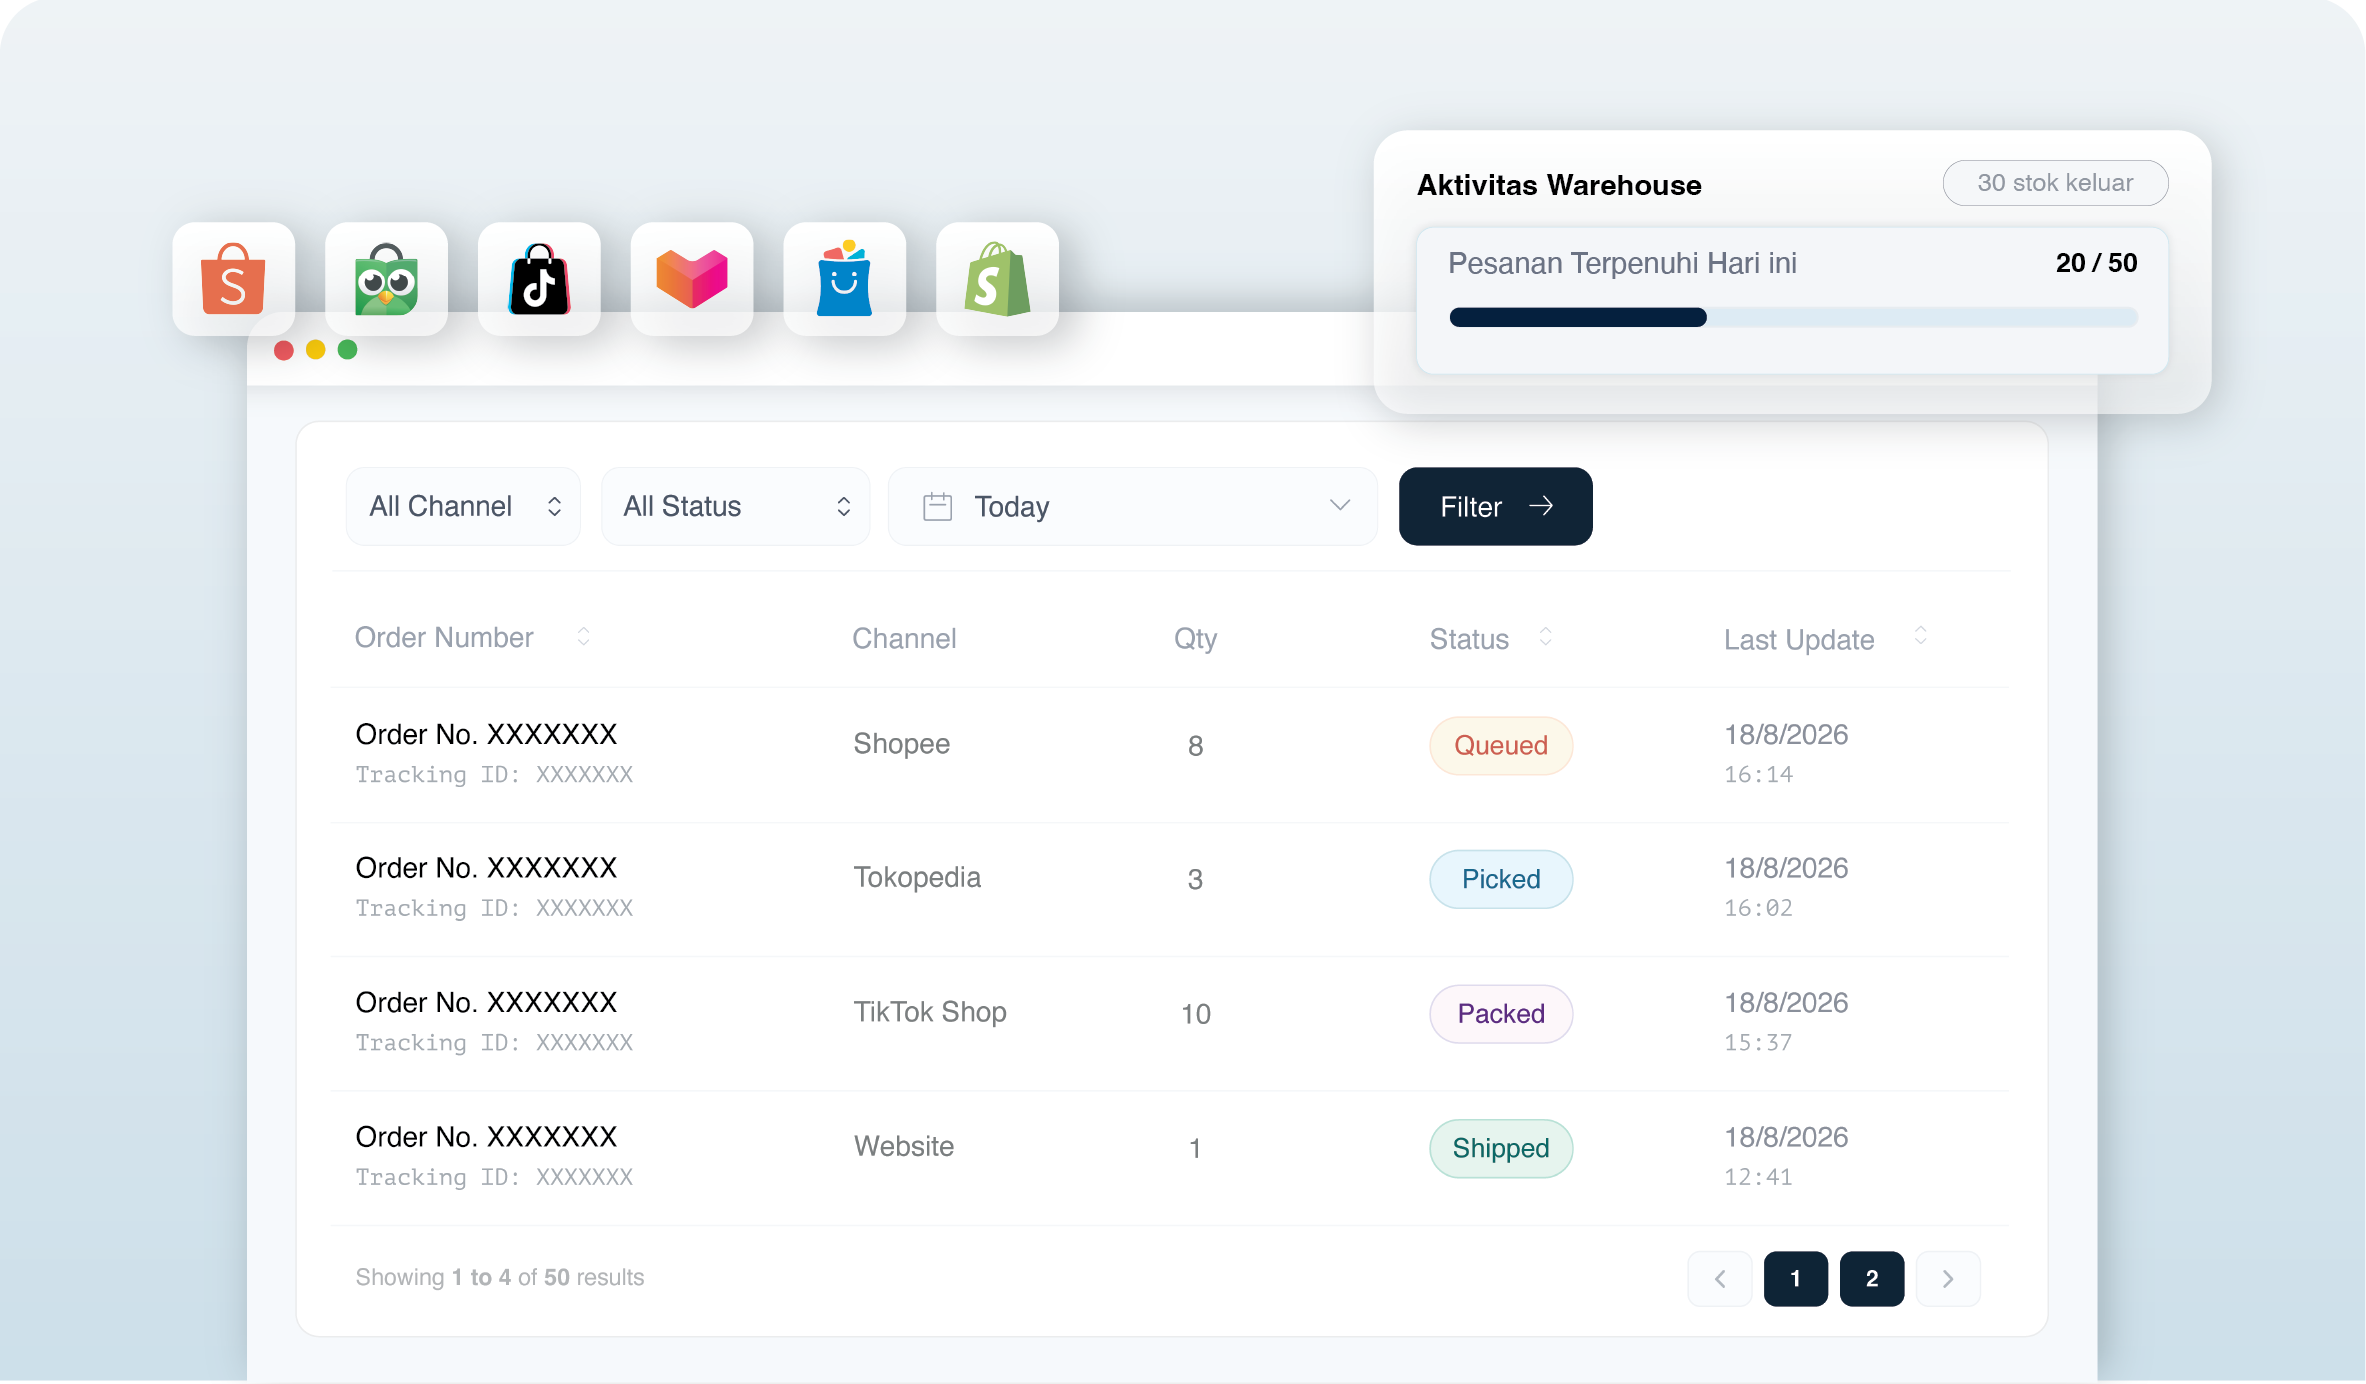Click the Tracking ID in Website row
Screen dimensions: 2366x1384
(x=494, y=1177)
